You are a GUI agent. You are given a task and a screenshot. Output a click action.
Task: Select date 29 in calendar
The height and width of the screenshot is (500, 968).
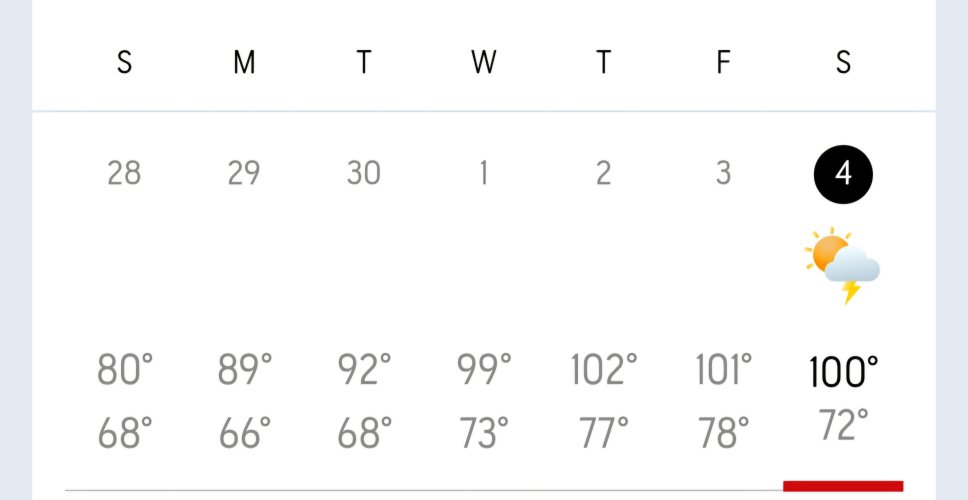(x=244, y=173)
